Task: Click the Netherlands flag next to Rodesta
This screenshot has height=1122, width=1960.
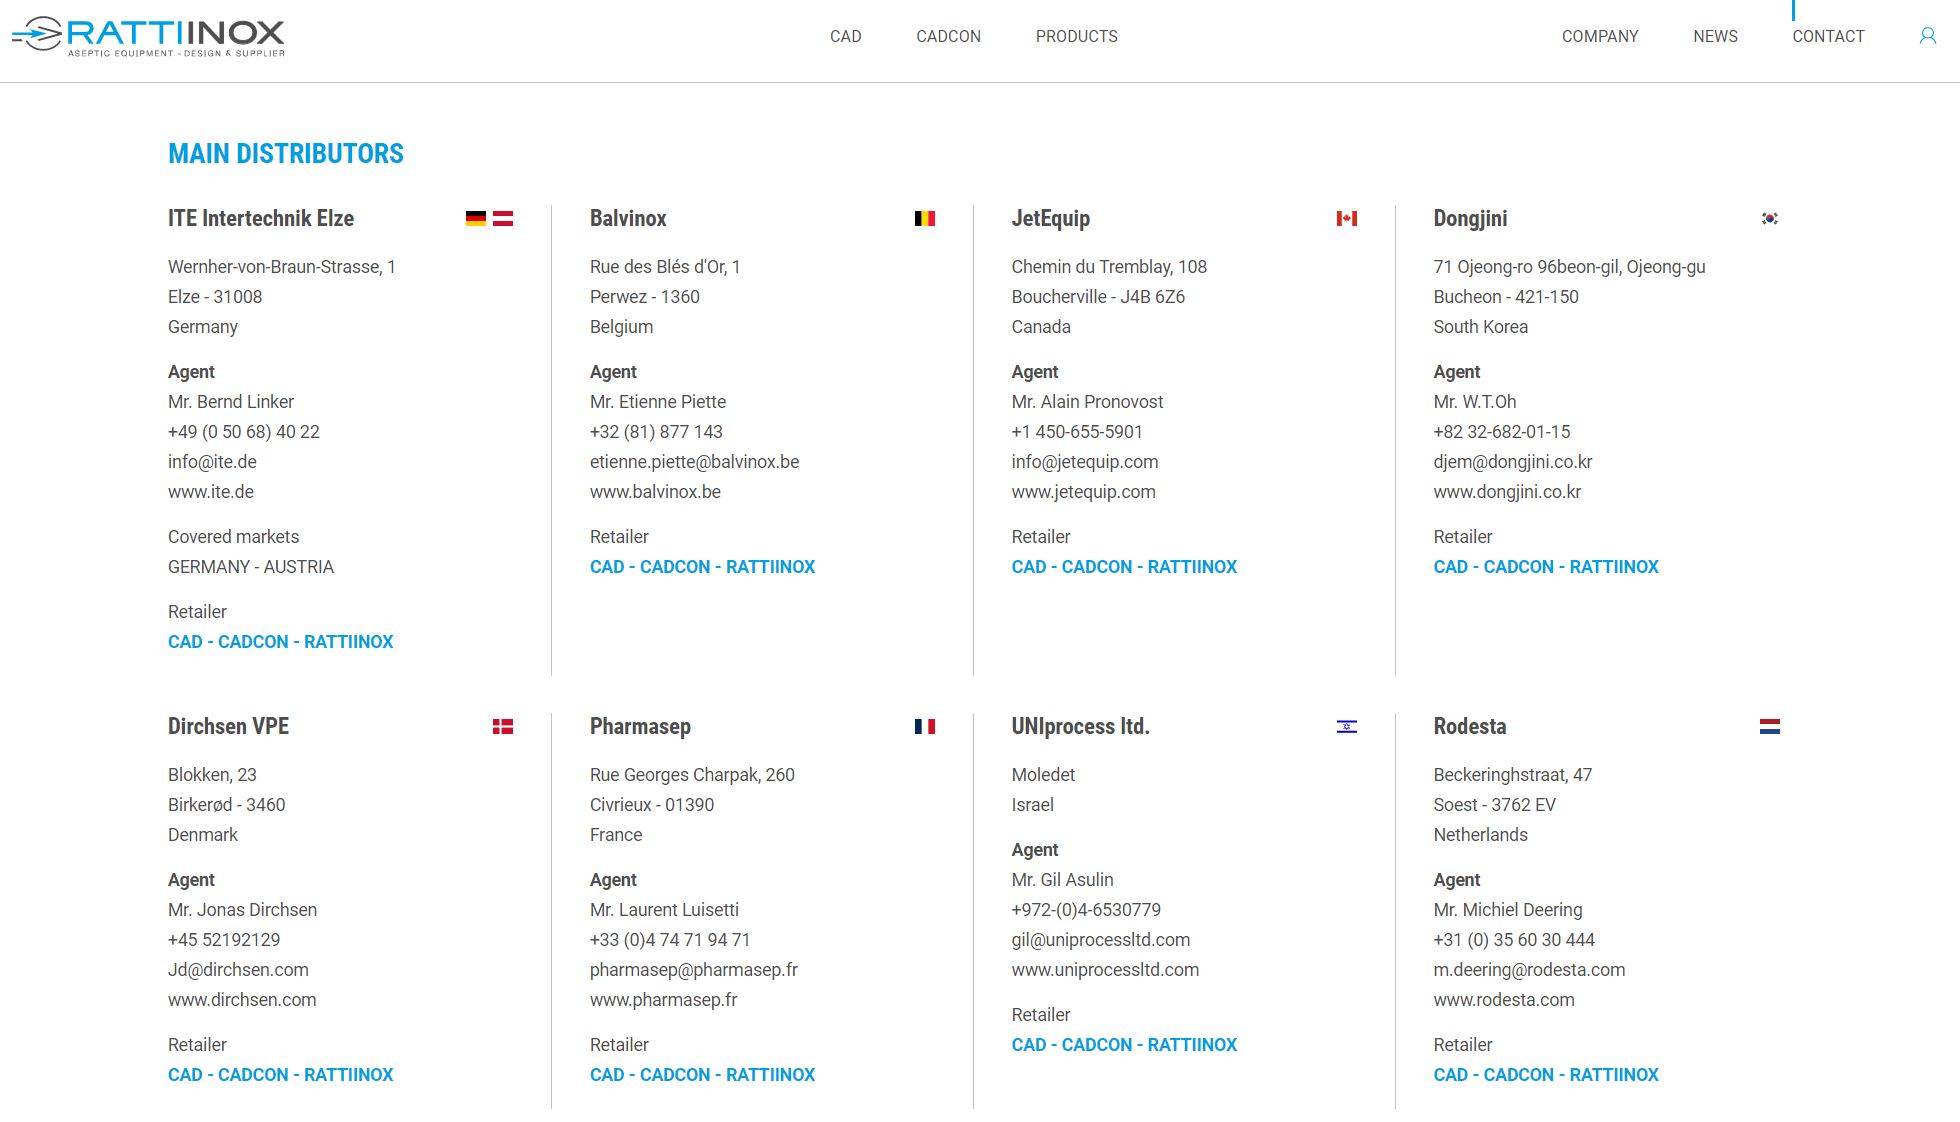Action: [x=1770, y=726]
